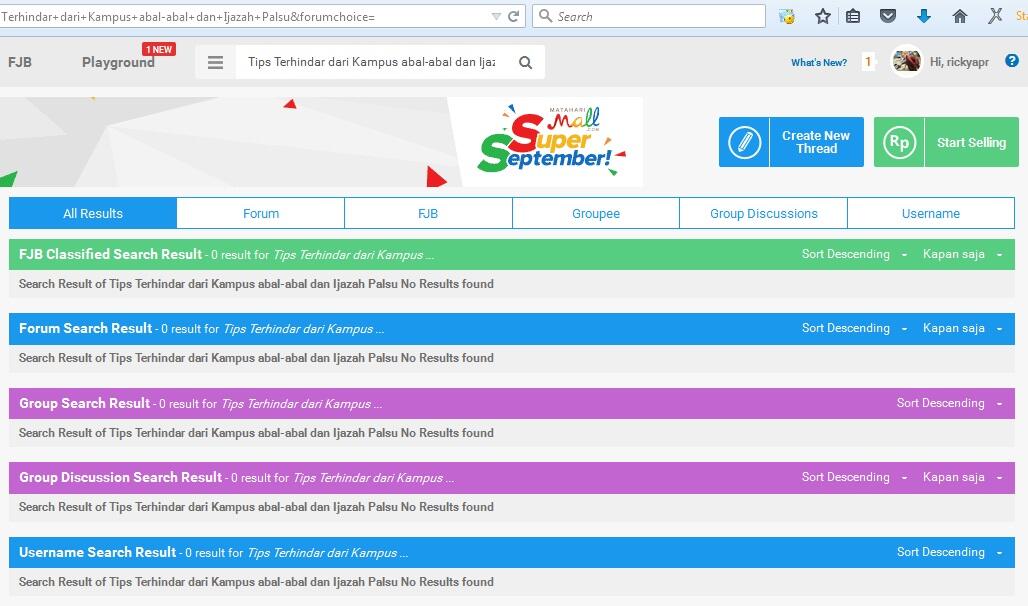Viewport: 1028px width, 606px height.
Task: Switch to the Groupee tab
Action: [596, 213]
